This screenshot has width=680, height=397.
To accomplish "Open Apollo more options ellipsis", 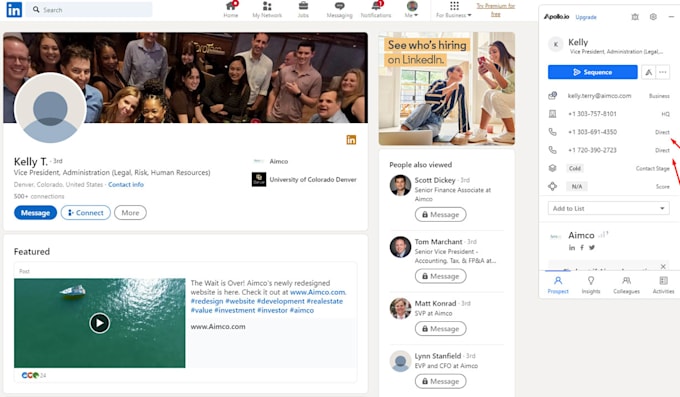I will pyautogui.click(x=663, y=72).
